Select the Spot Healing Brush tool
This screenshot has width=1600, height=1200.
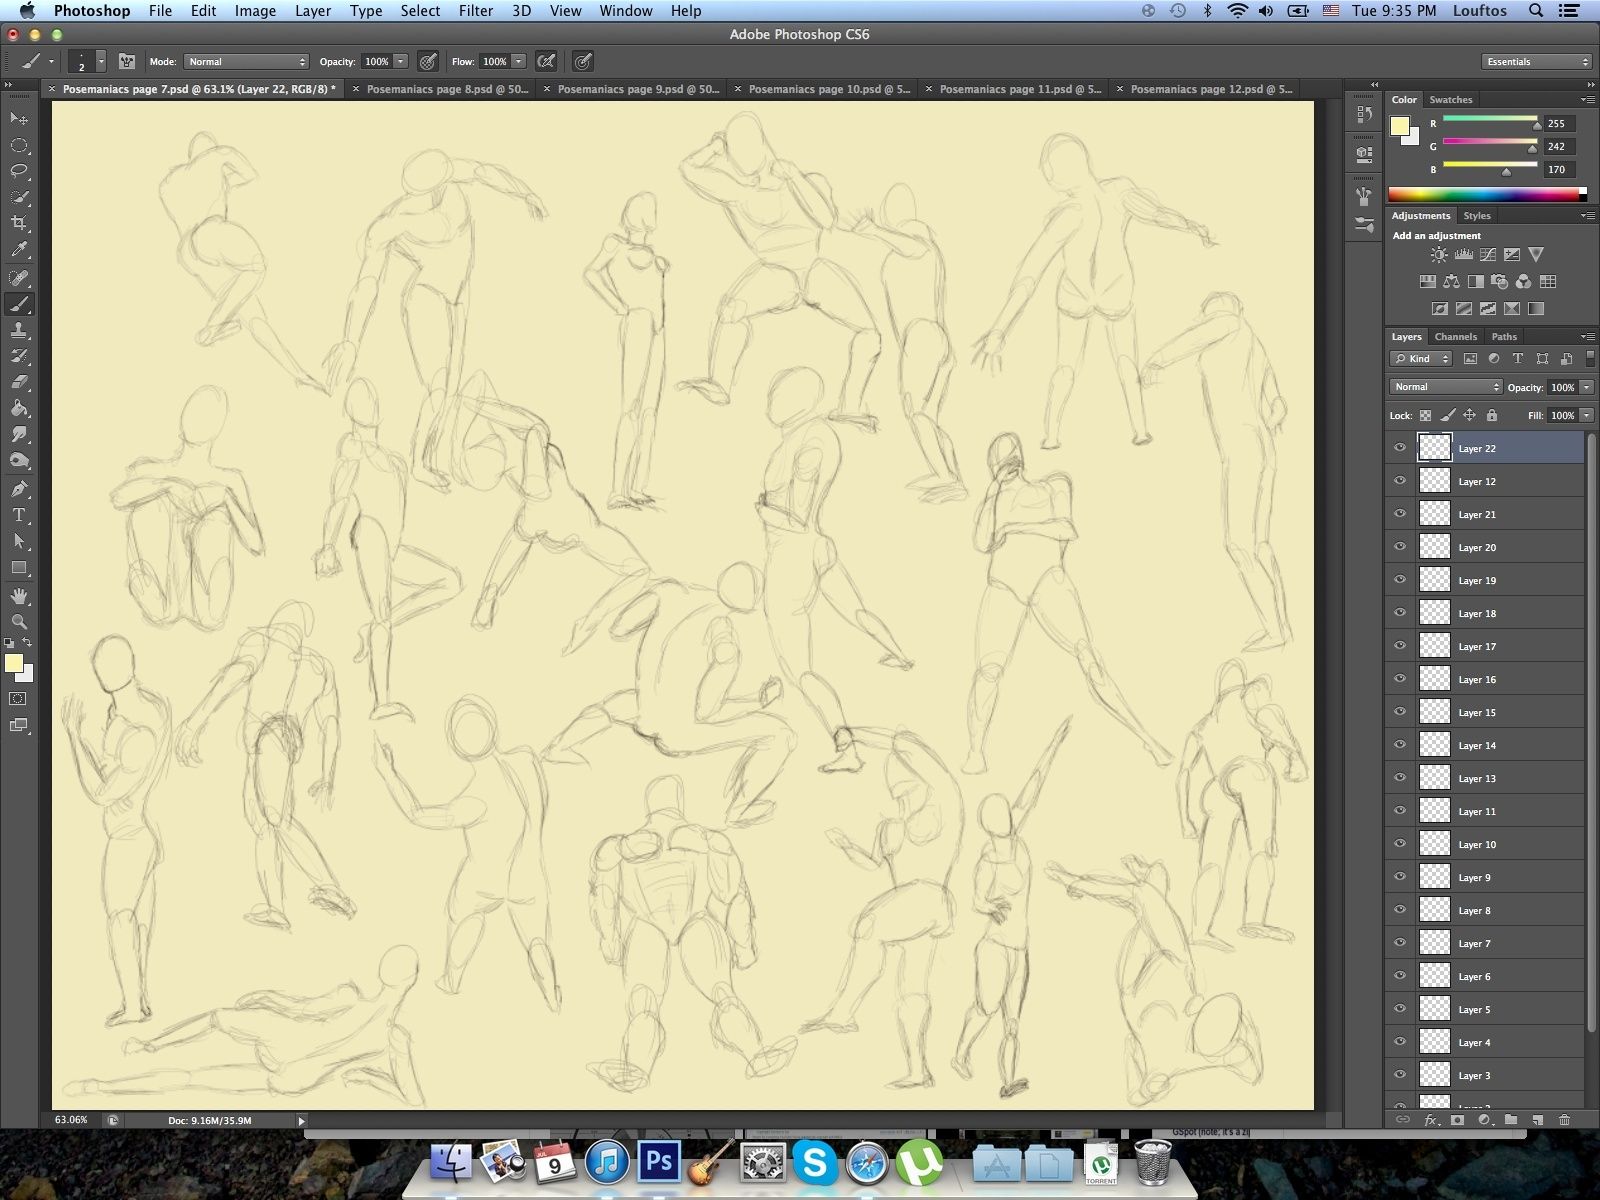point(19,278)
